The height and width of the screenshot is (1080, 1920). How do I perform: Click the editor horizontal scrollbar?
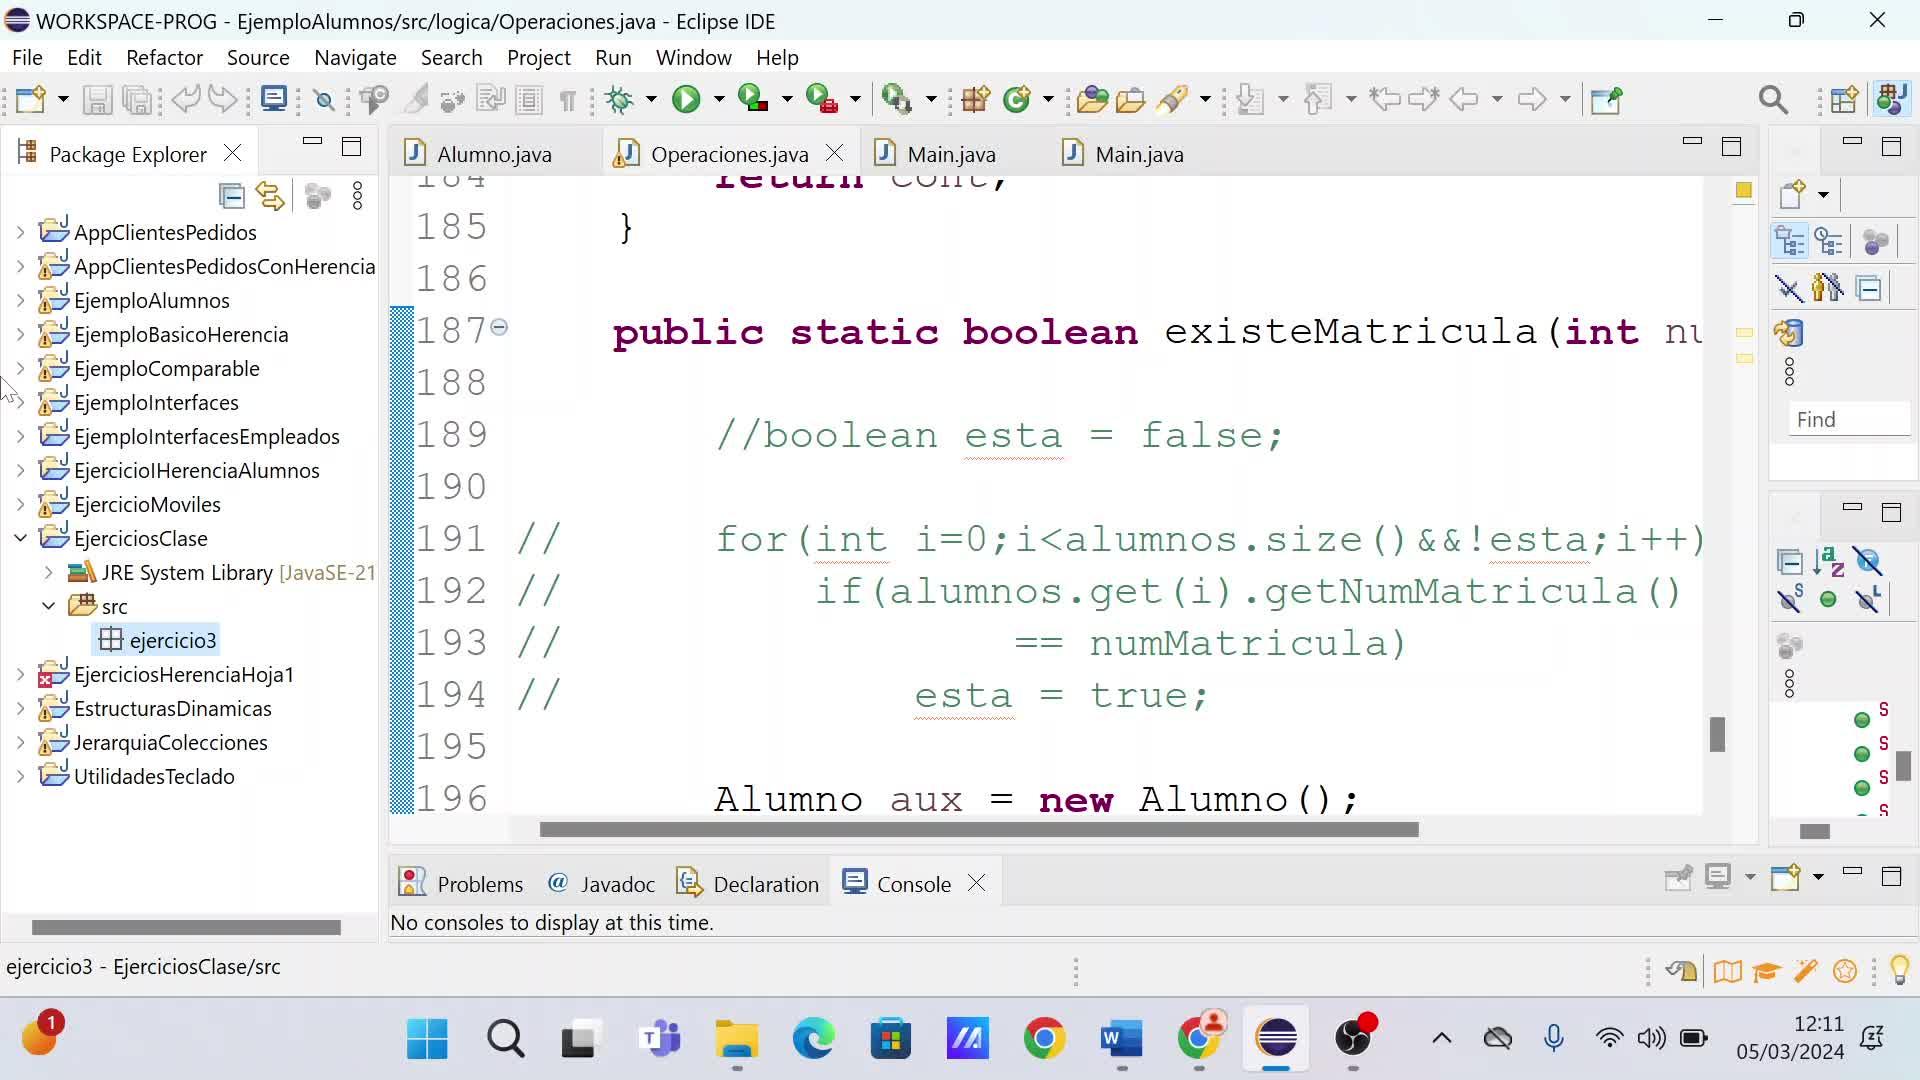[x=978, y=830]
